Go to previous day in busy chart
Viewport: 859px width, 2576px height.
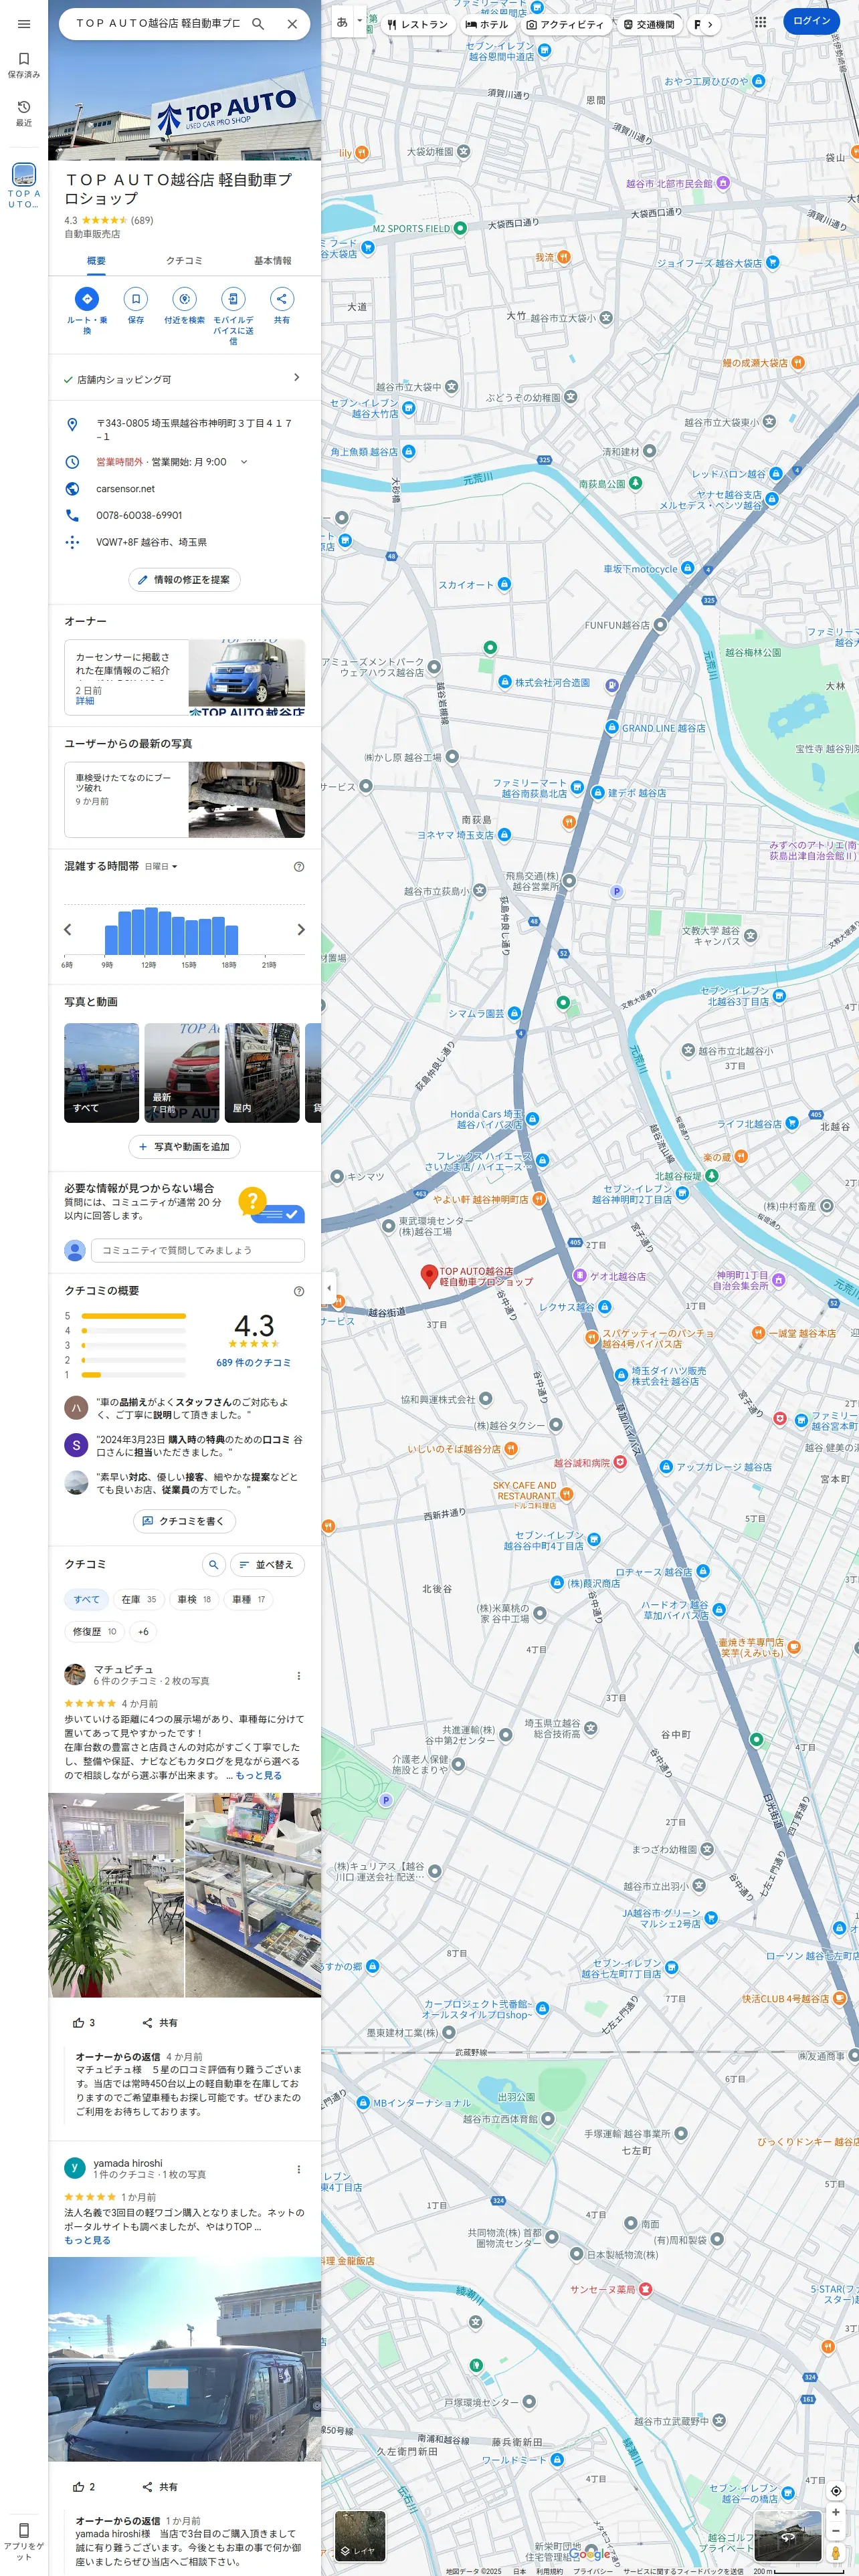68,930
